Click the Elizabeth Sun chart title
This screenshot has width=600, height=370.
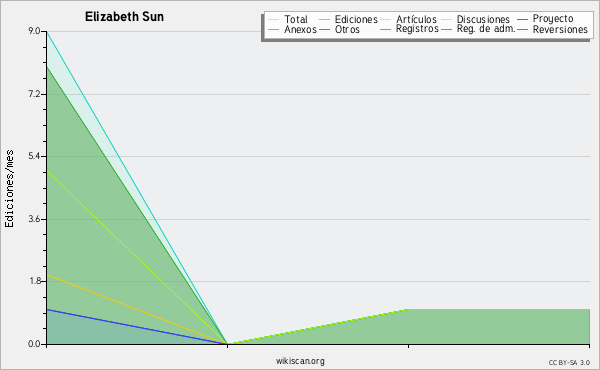124,17
